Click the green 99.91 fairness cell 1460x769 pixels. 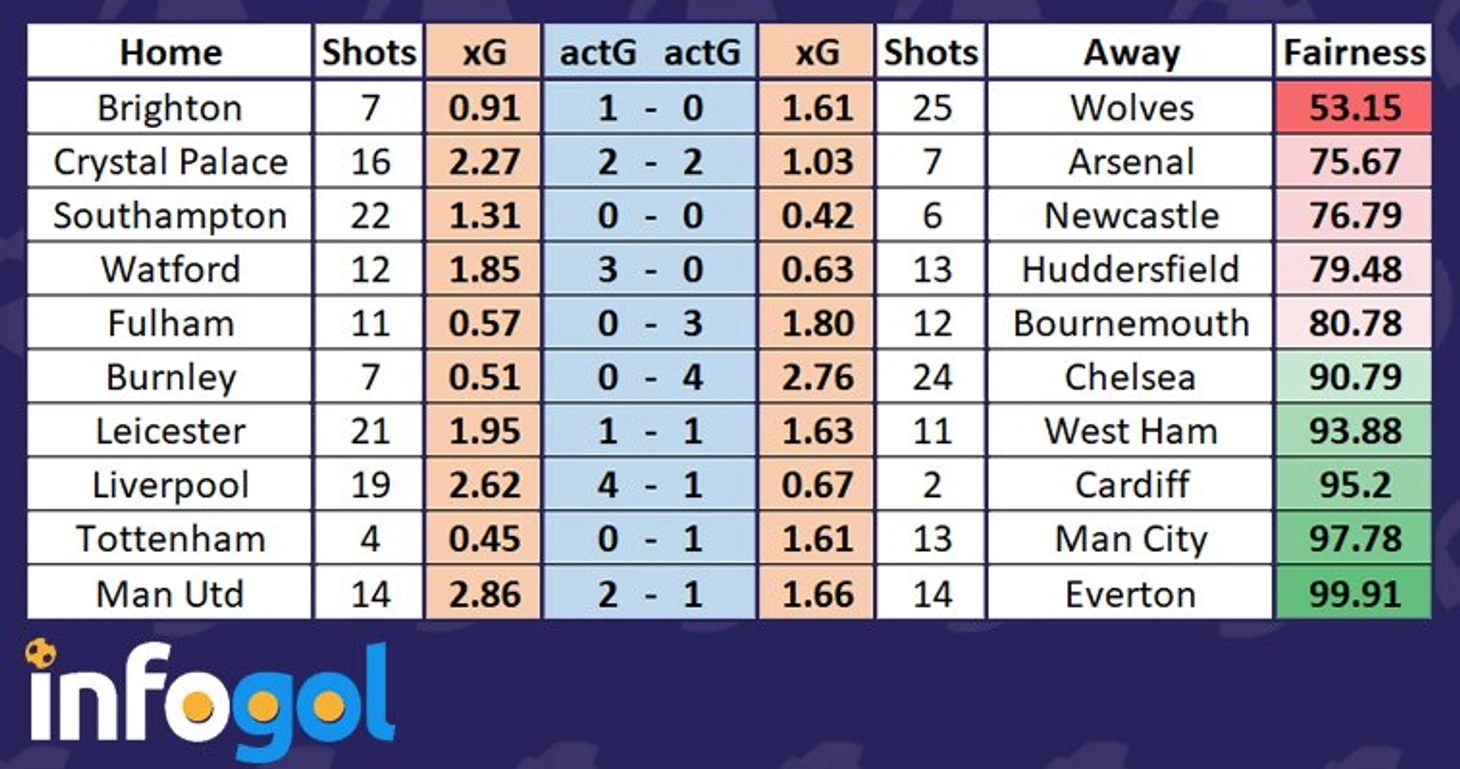1354,594
